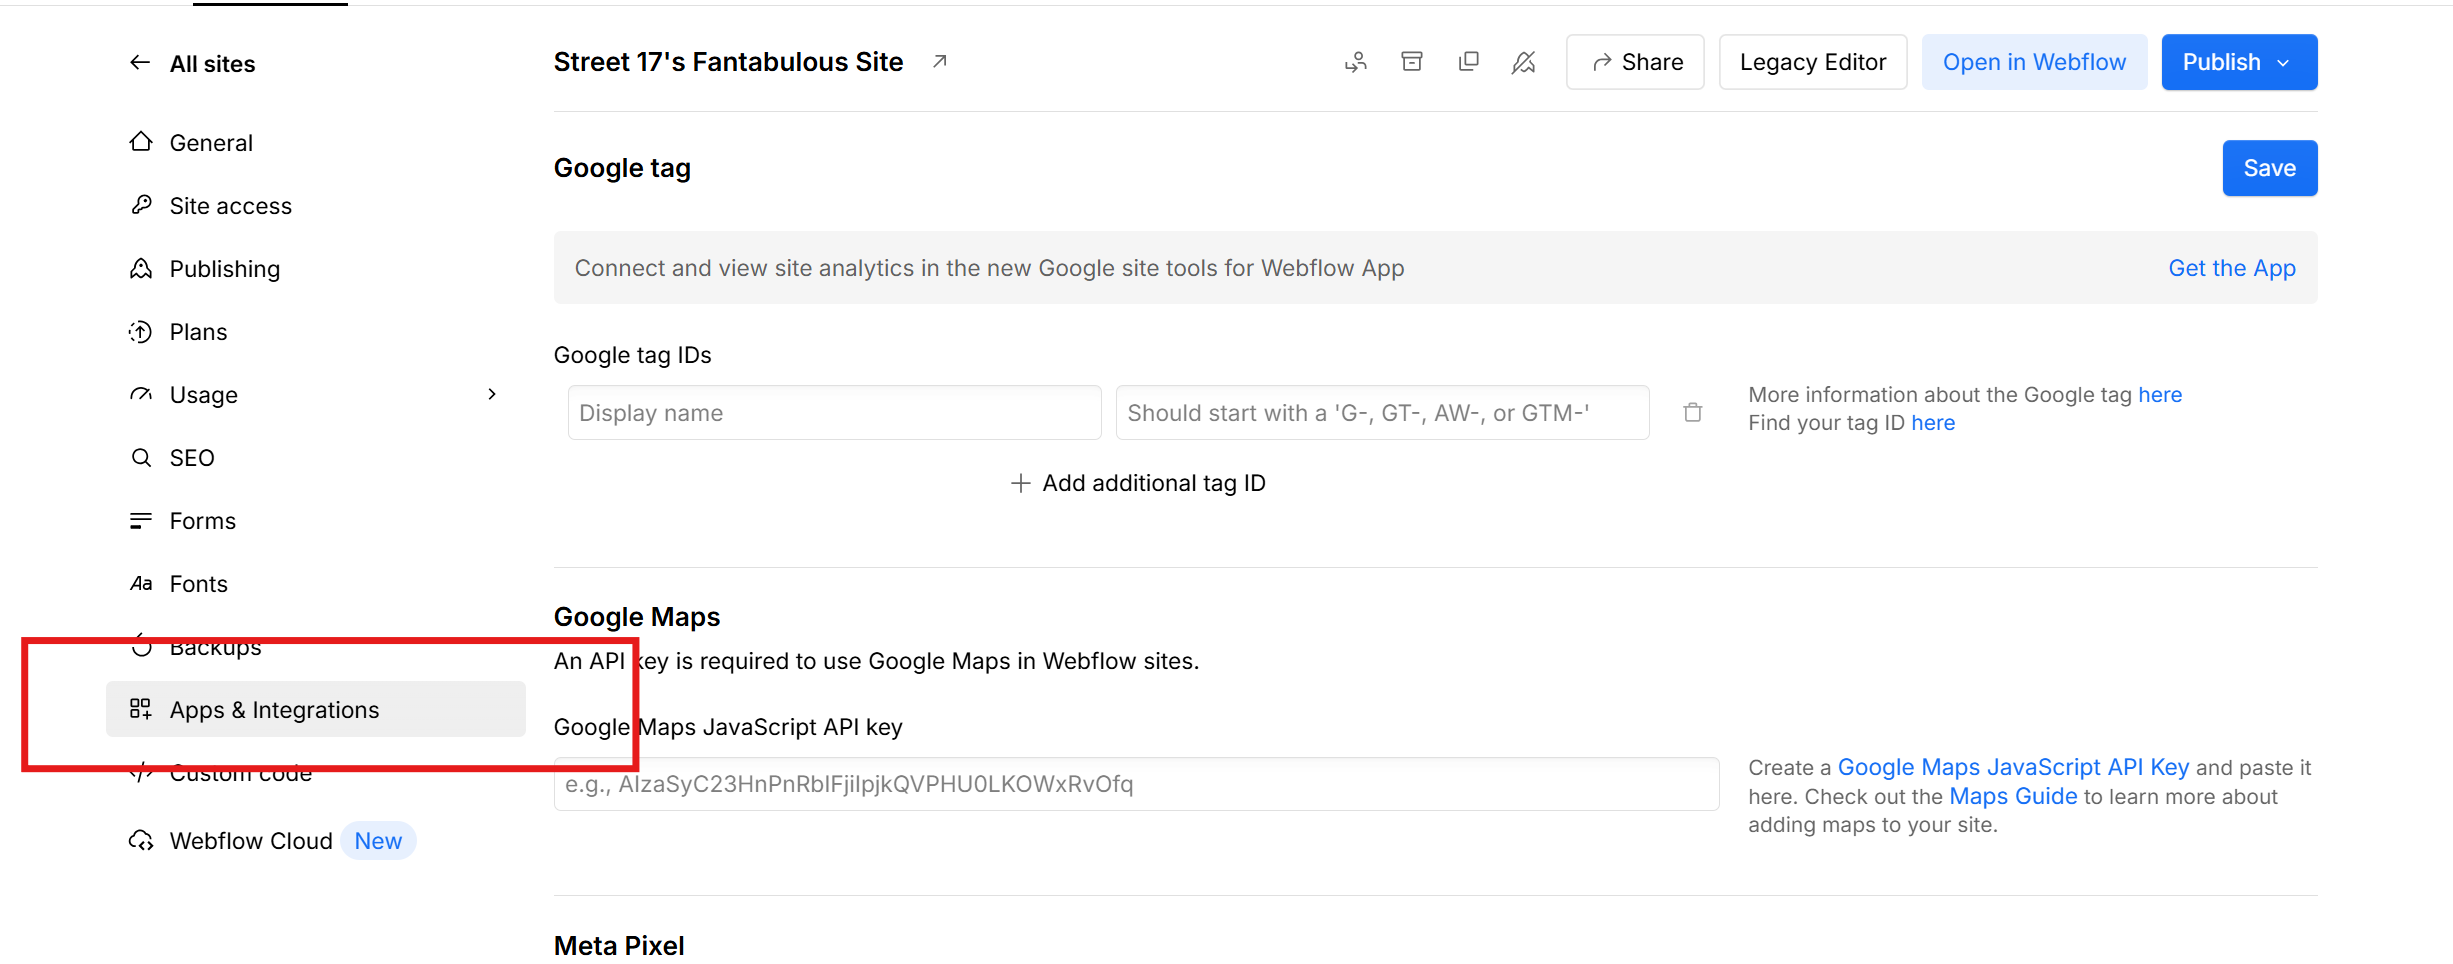Viewport: 2453px width, 964px height.
Task: Open the SEO settings page
Action: [192, 458]
